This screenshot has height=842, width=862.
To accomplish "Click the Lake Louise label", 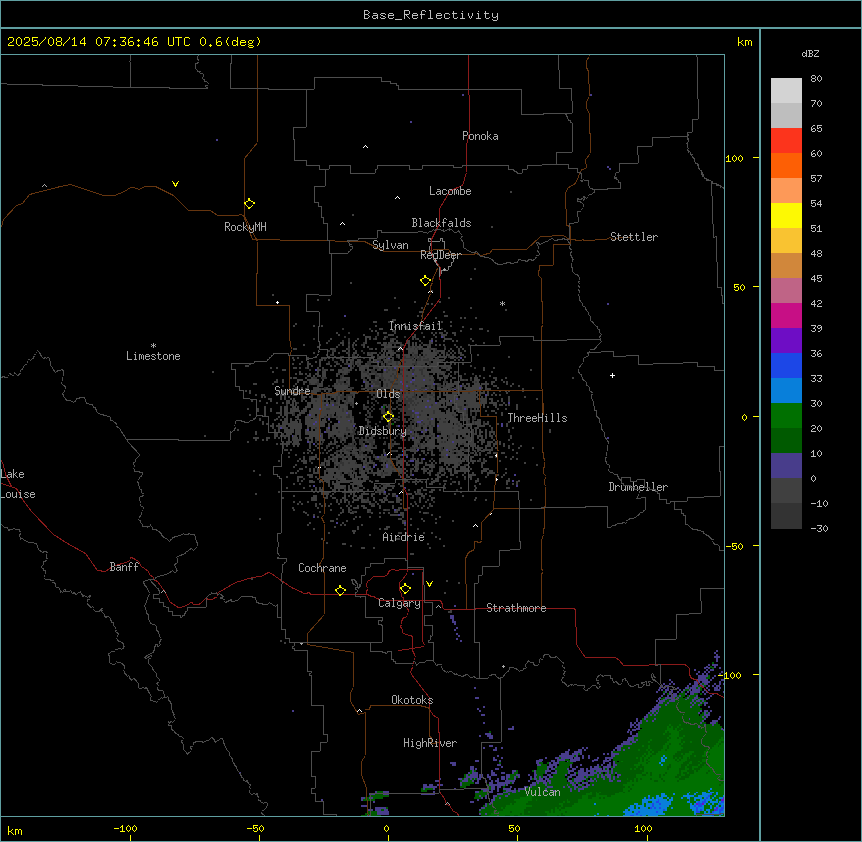I will [18, 484].
